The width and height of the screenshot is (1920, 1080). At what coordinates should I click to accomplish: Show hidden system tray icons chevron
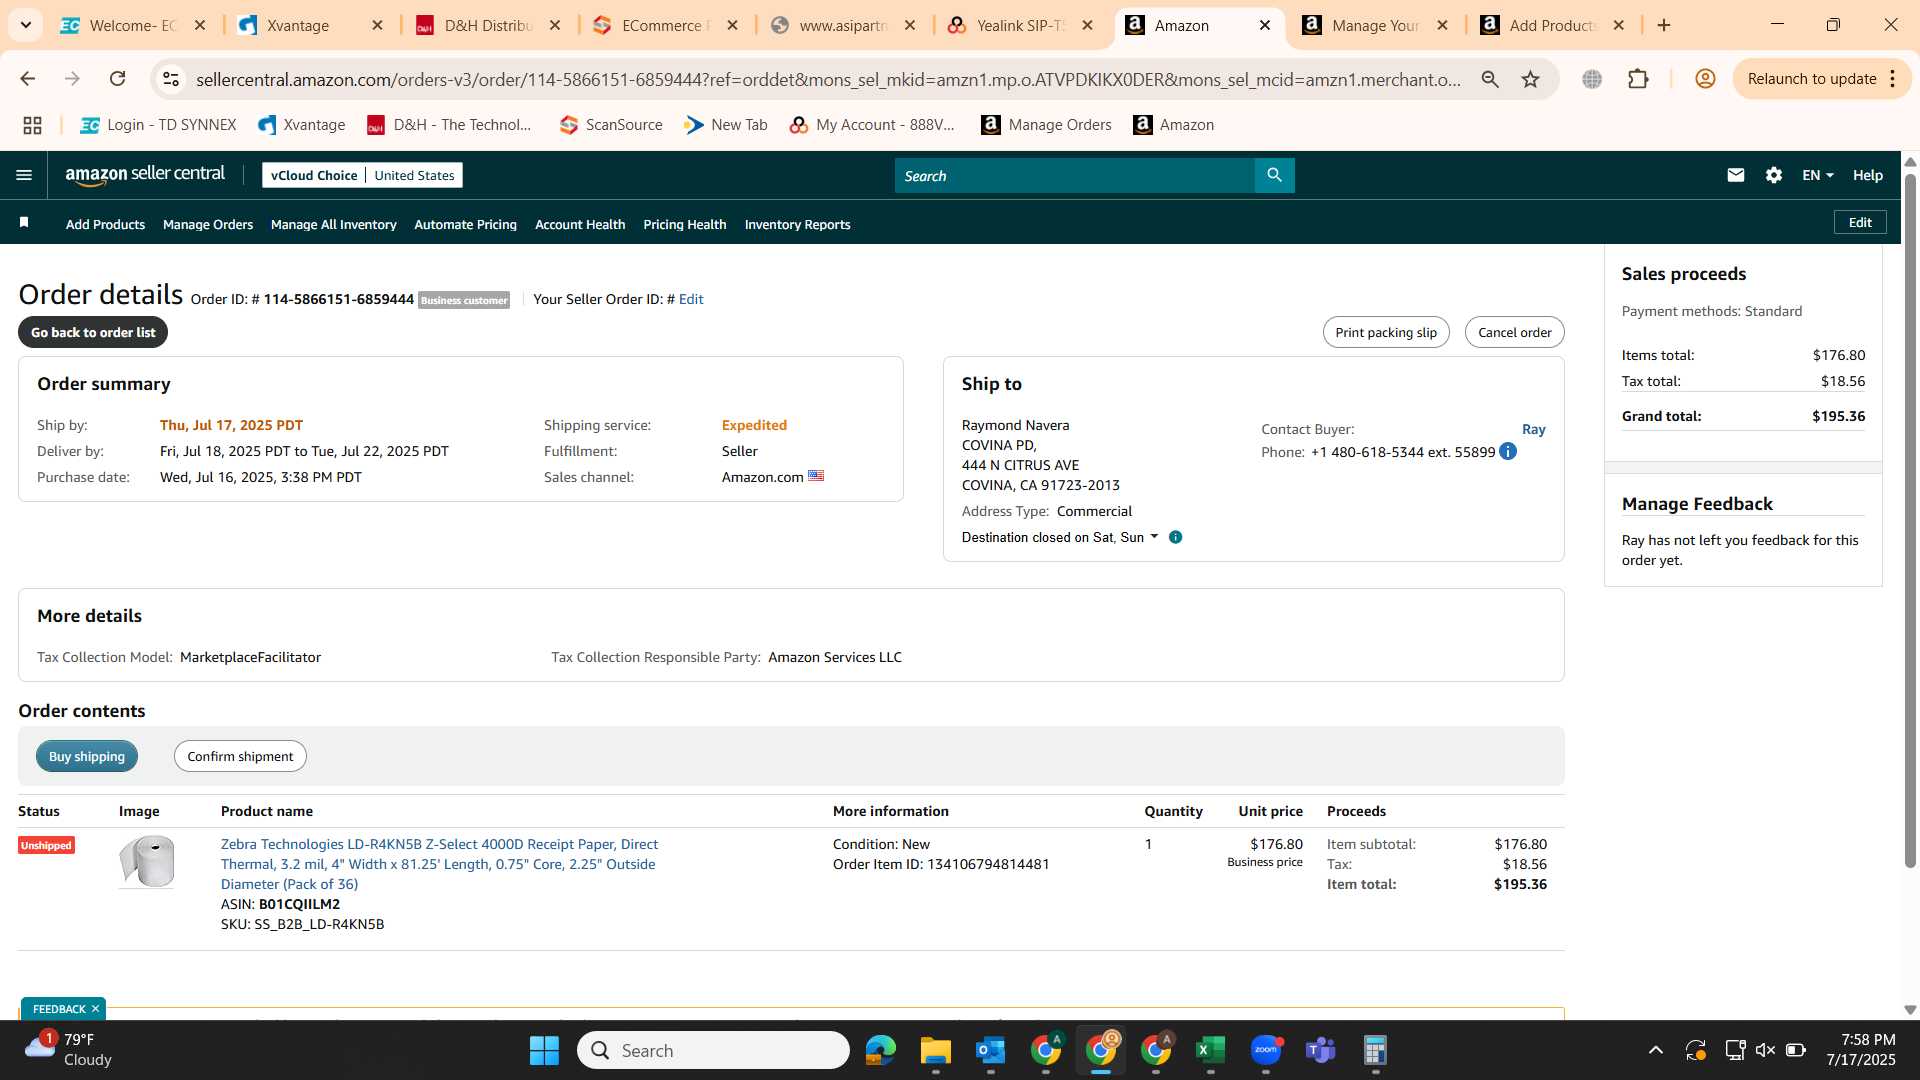[1656, 1050]
